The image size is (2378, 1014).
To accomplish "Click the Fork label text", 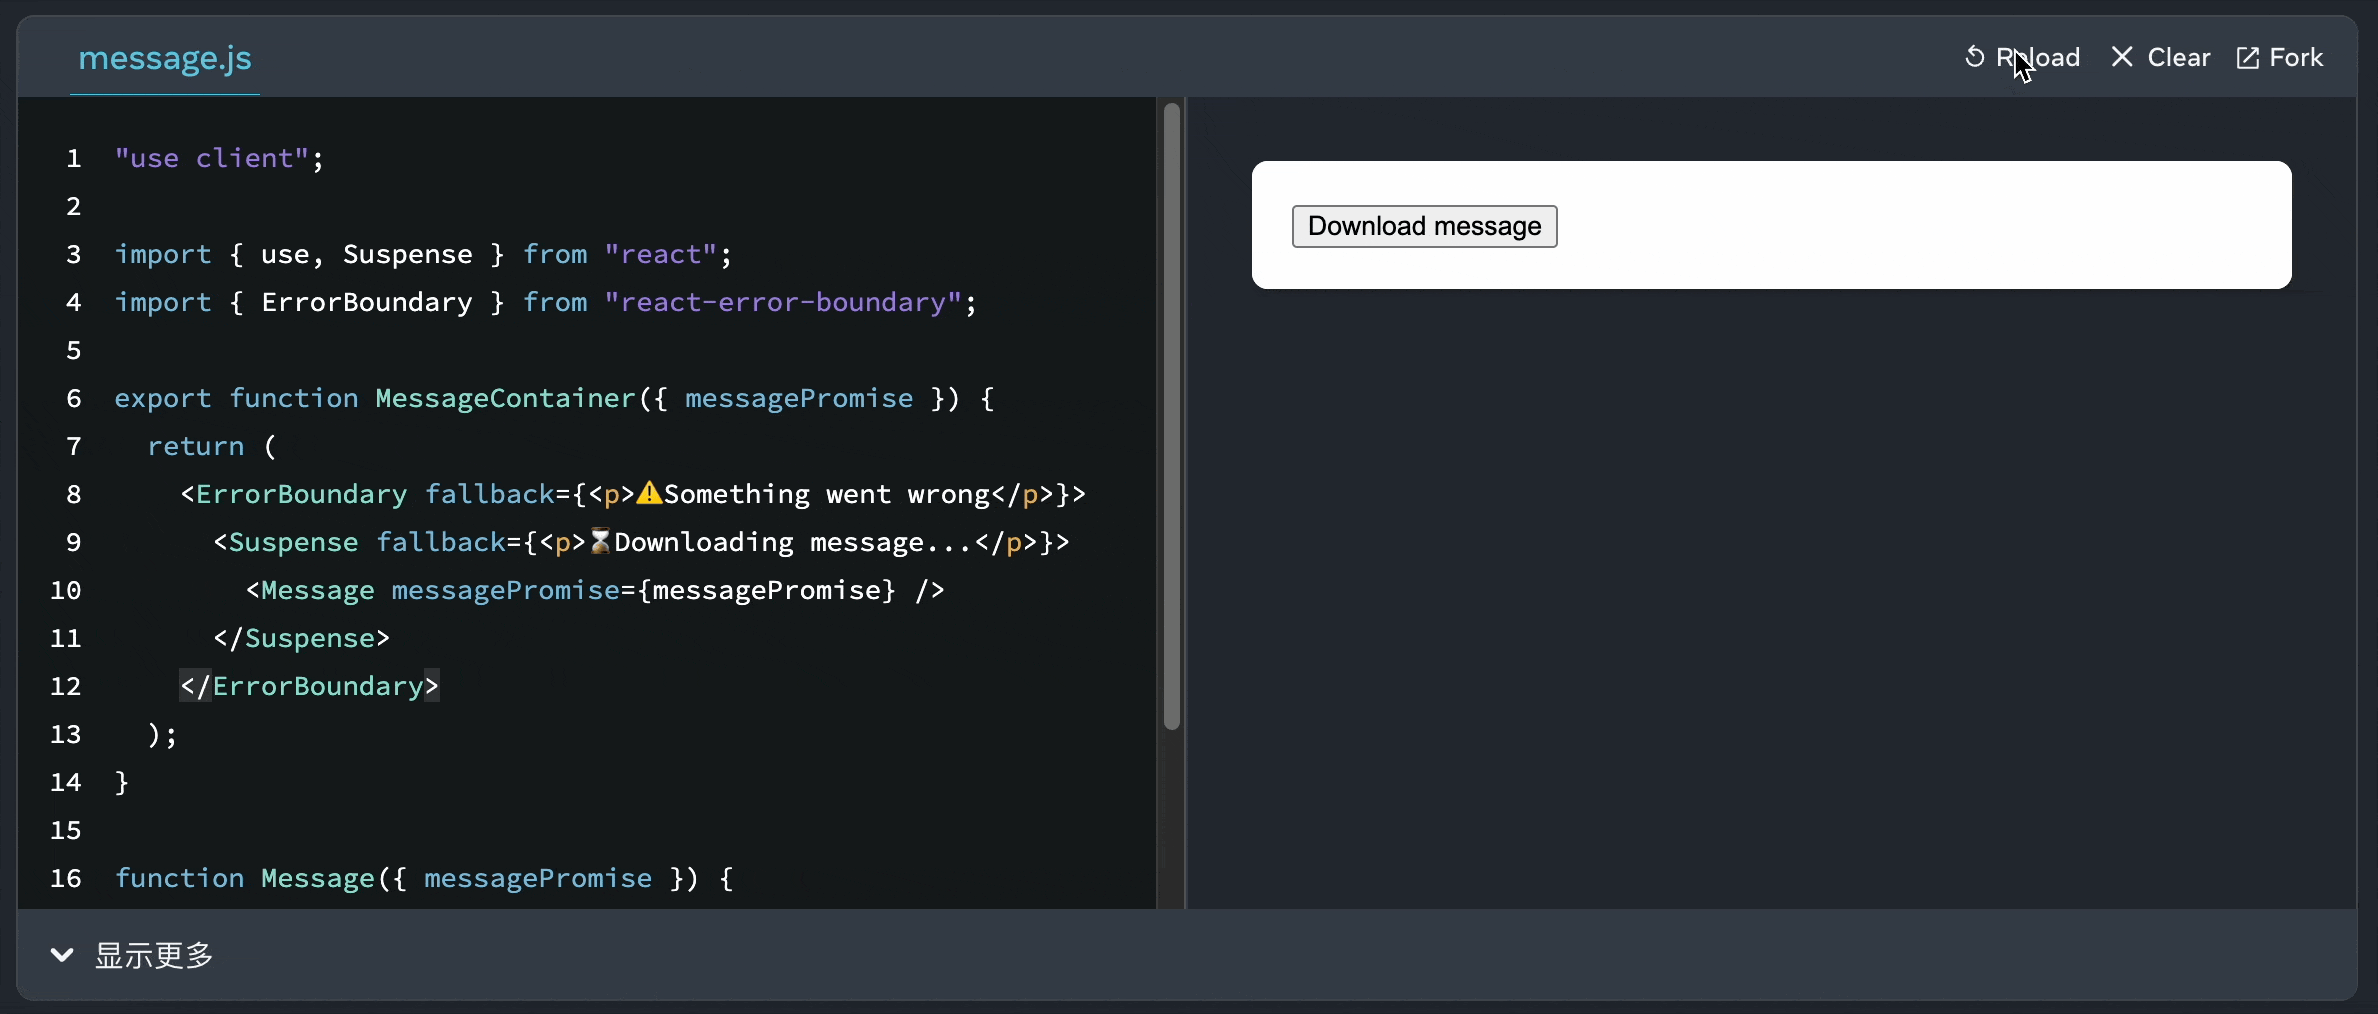I will point(2296,57).
